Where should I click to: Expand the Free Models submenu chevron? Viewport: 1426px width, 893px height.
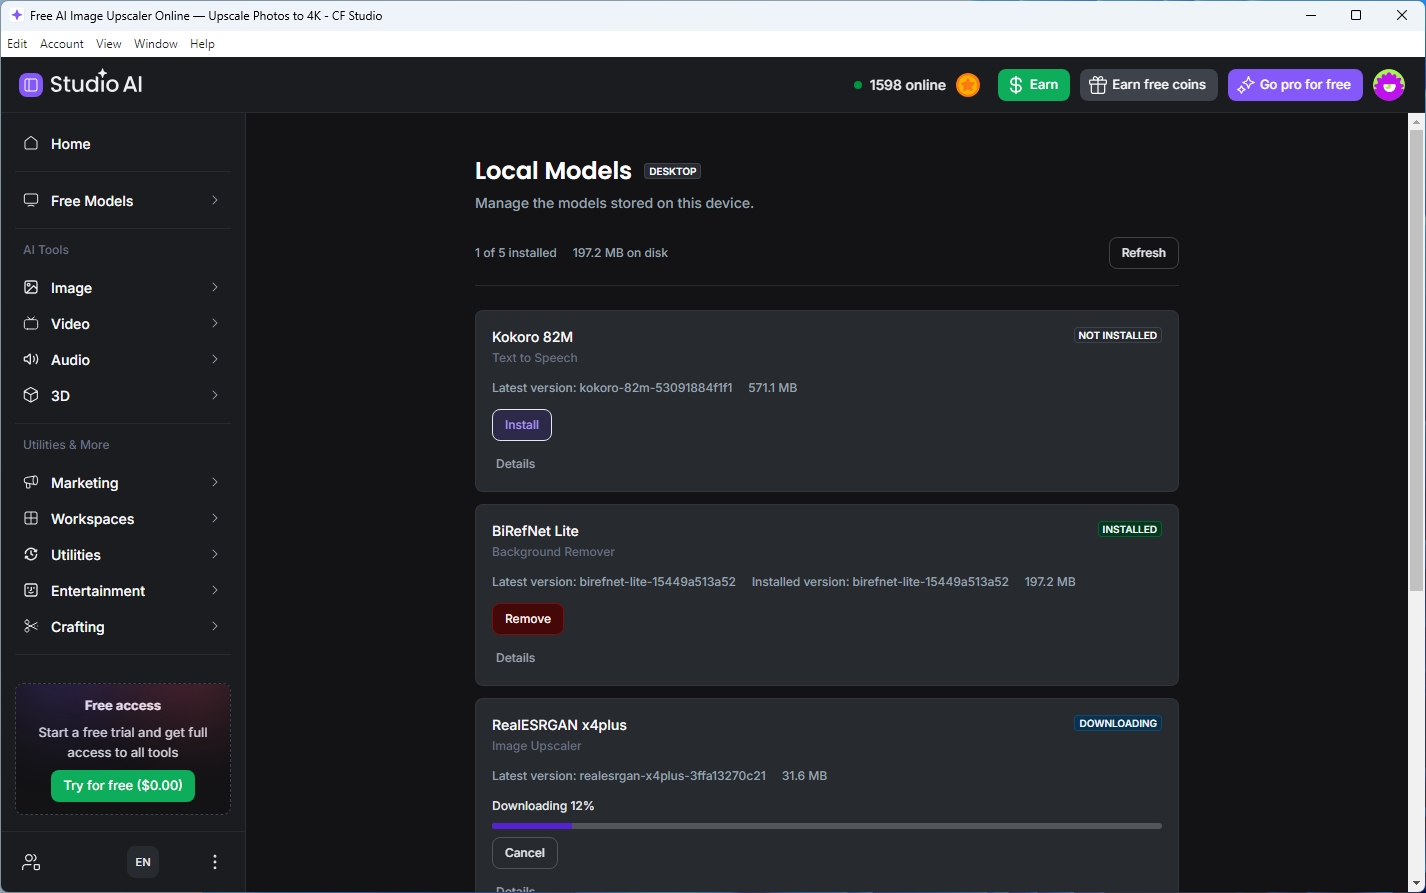(x=215, y=201)
